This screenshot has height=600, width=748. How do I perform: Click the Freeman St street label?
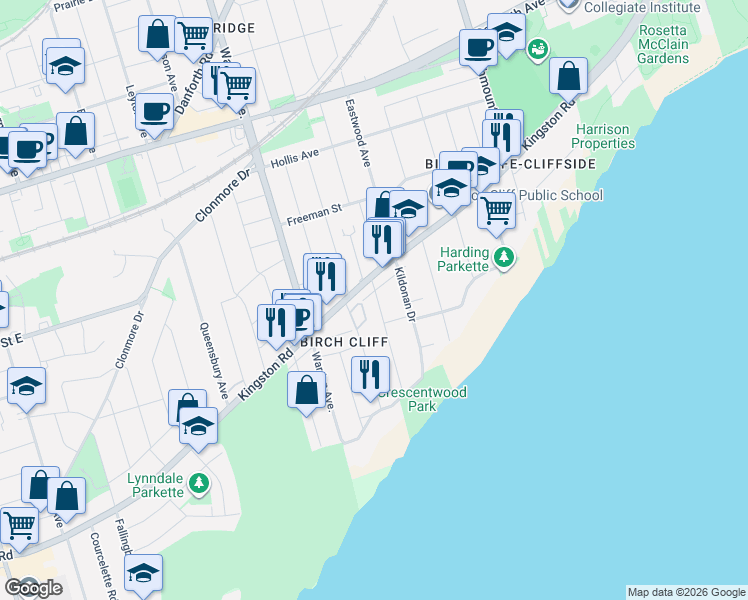pos(314,215)
